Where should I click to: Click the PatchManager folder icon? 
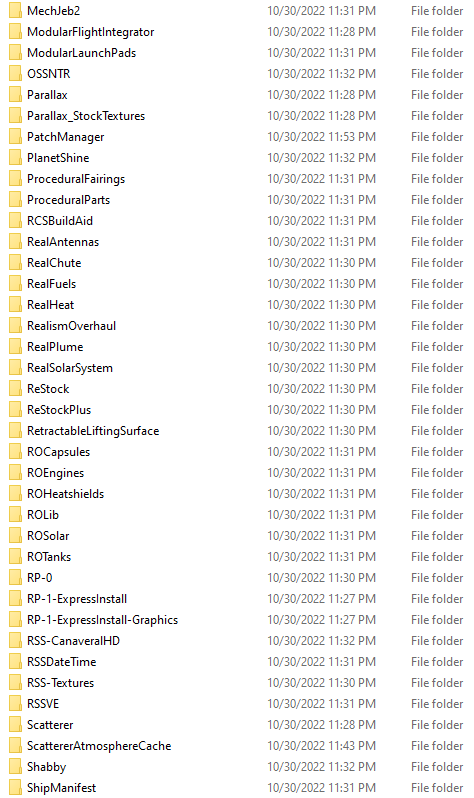click(x=15, y=136)
